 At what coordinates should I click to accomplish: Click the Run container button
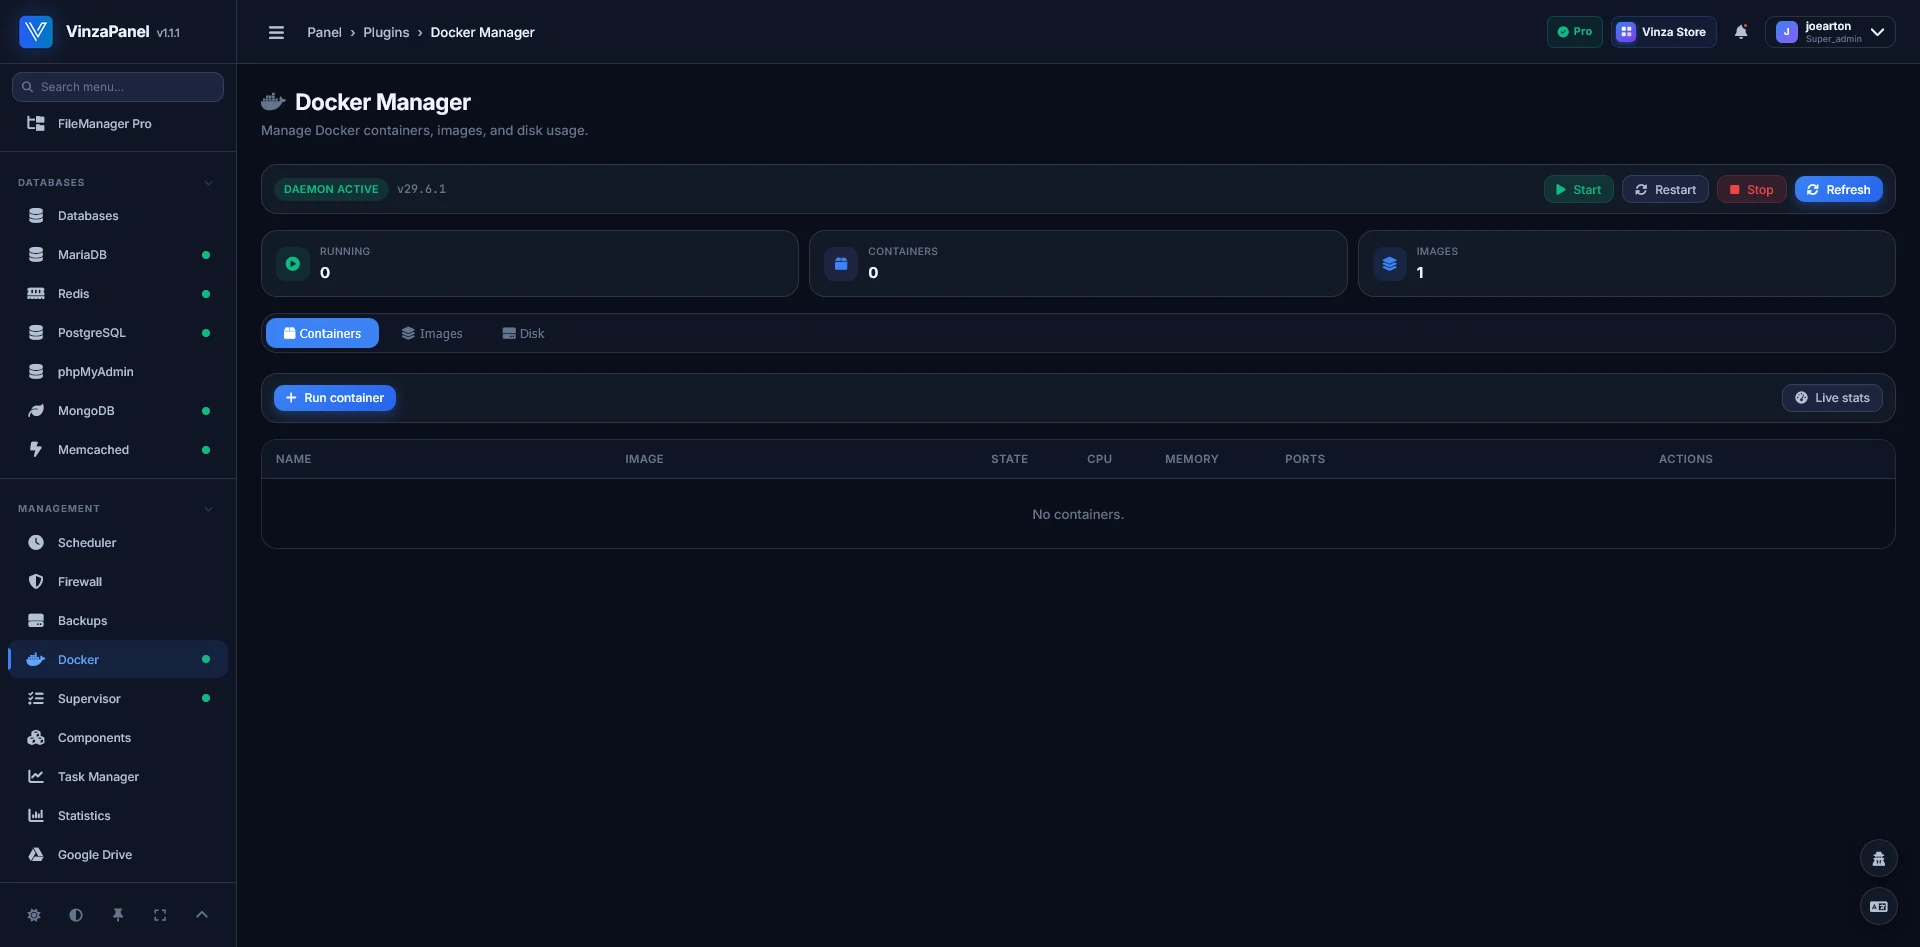335,398
